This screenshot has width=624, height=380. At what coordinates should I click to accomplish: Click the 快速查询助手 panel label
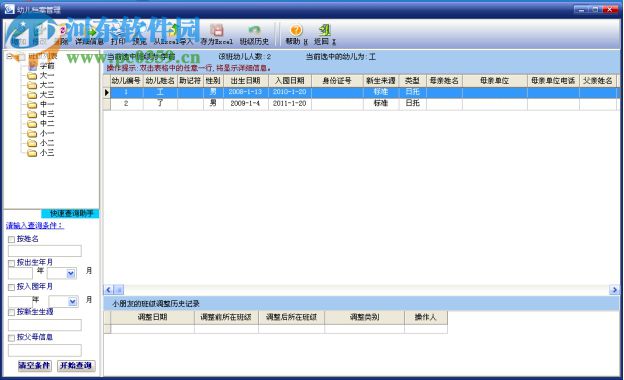pyautogui.click(x=71, y=214)
